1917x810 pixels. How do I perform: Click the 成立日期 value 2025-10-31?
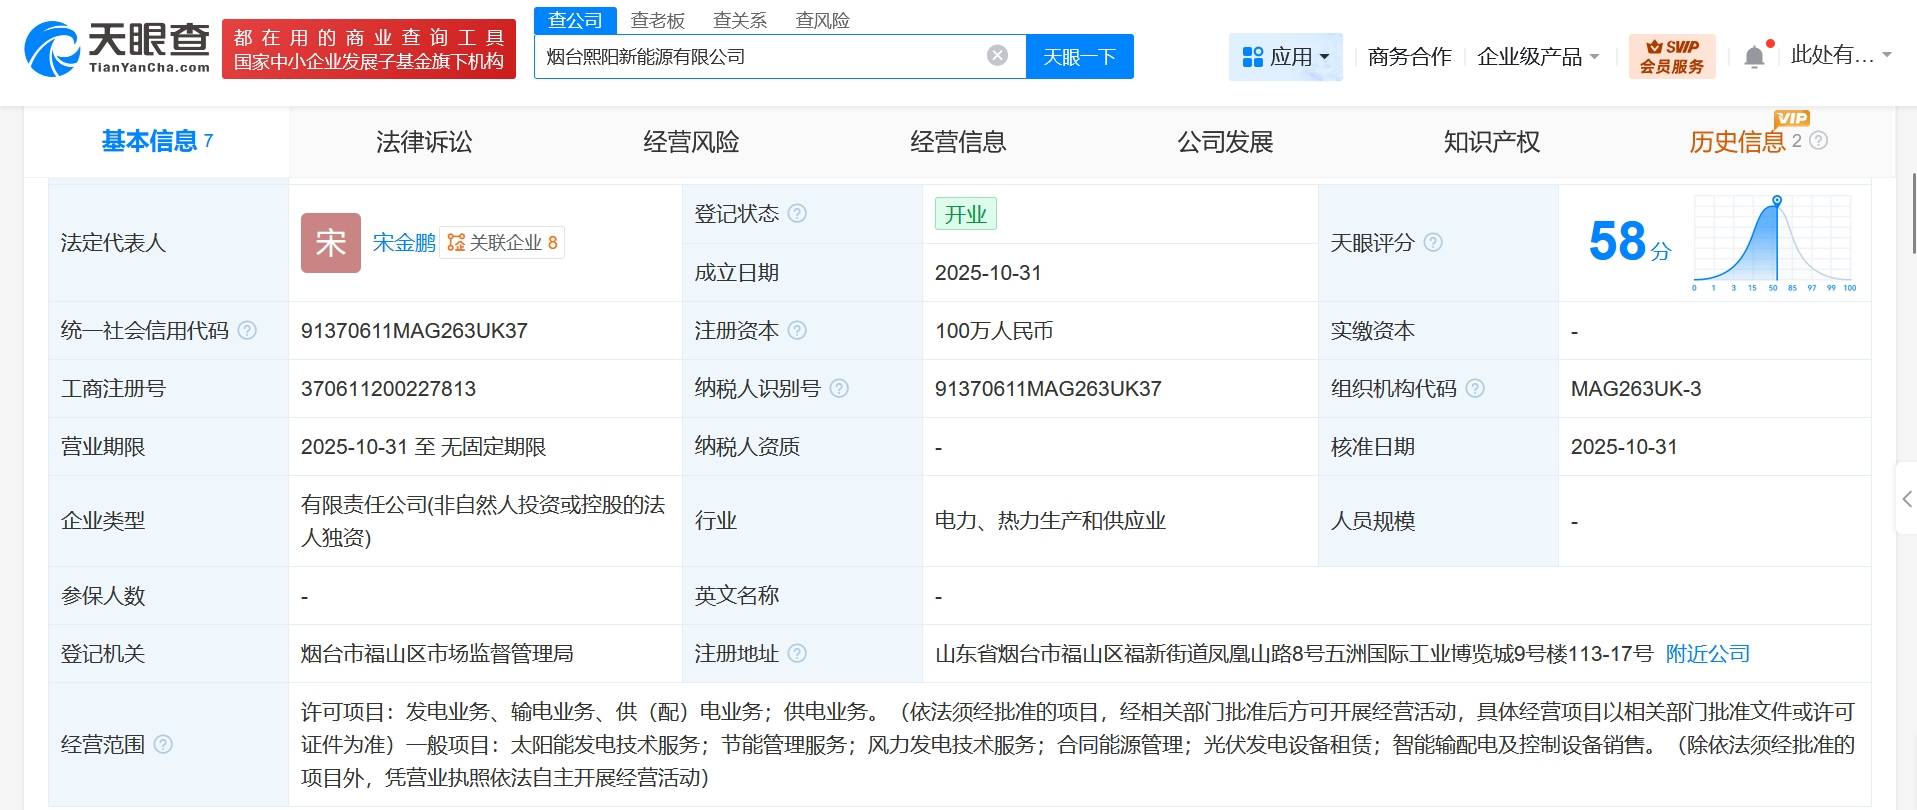[988, 272]
